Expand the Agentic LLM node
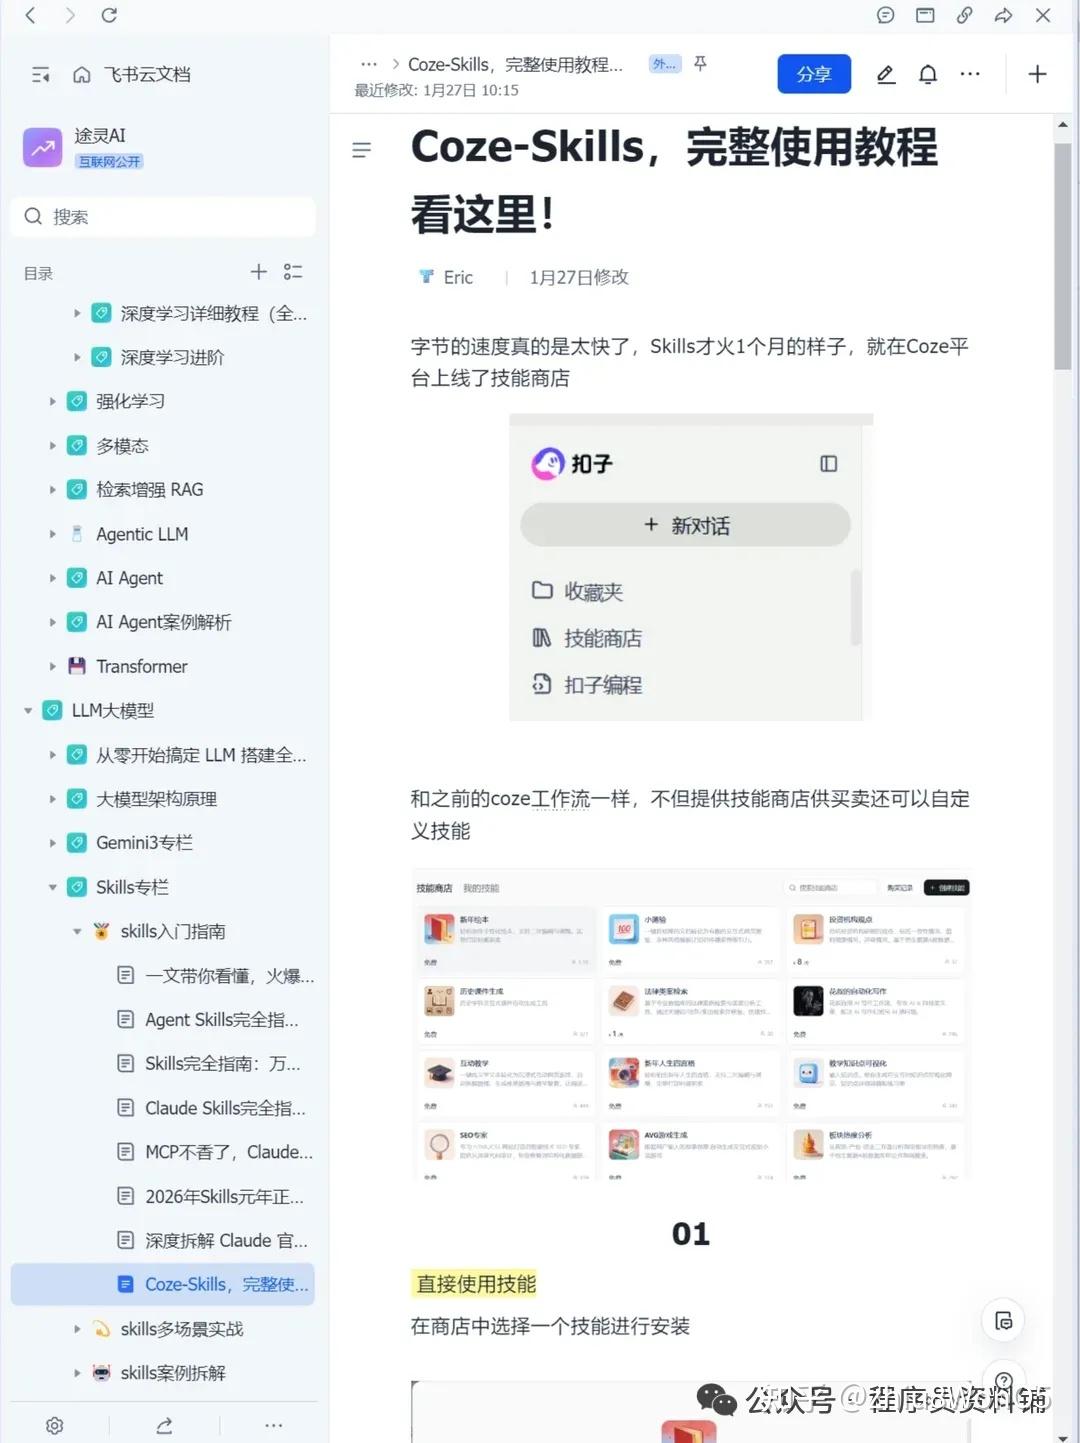 tap(53, 534)
